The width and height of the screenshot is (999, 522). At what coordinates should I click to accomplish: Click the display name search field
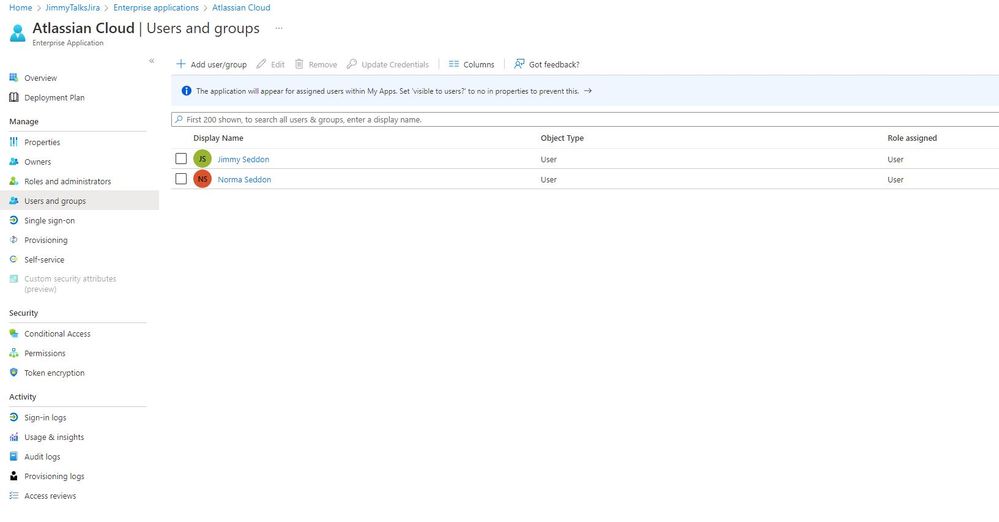point(585,119)
